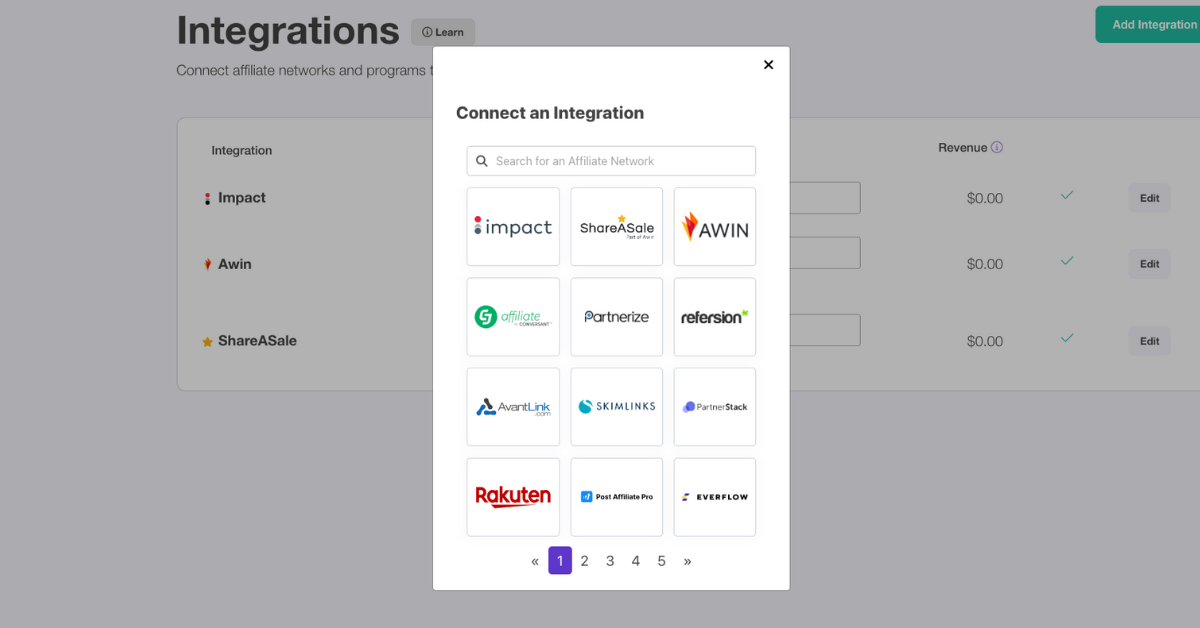The height and width of the screenshot is (628, 1200).
Task: Click the Integration column header
Action: pos(242,151)
